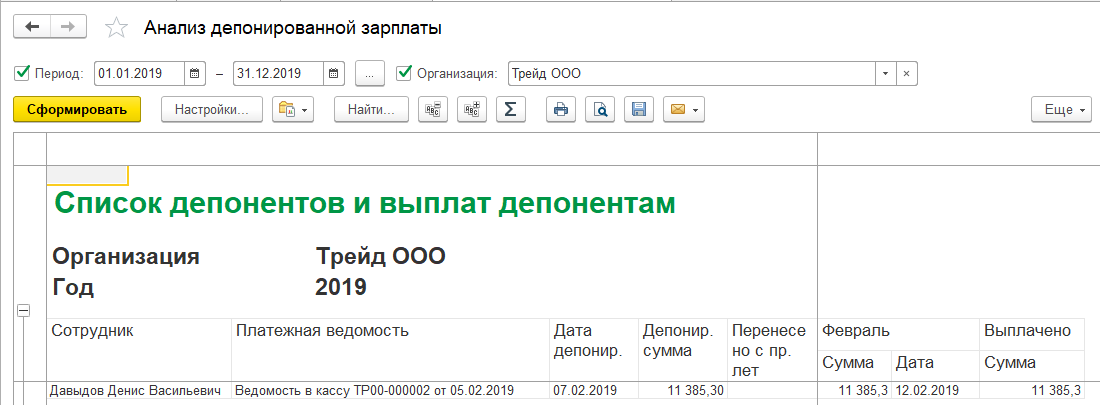Go back with the left arrow button

[32, 27]
